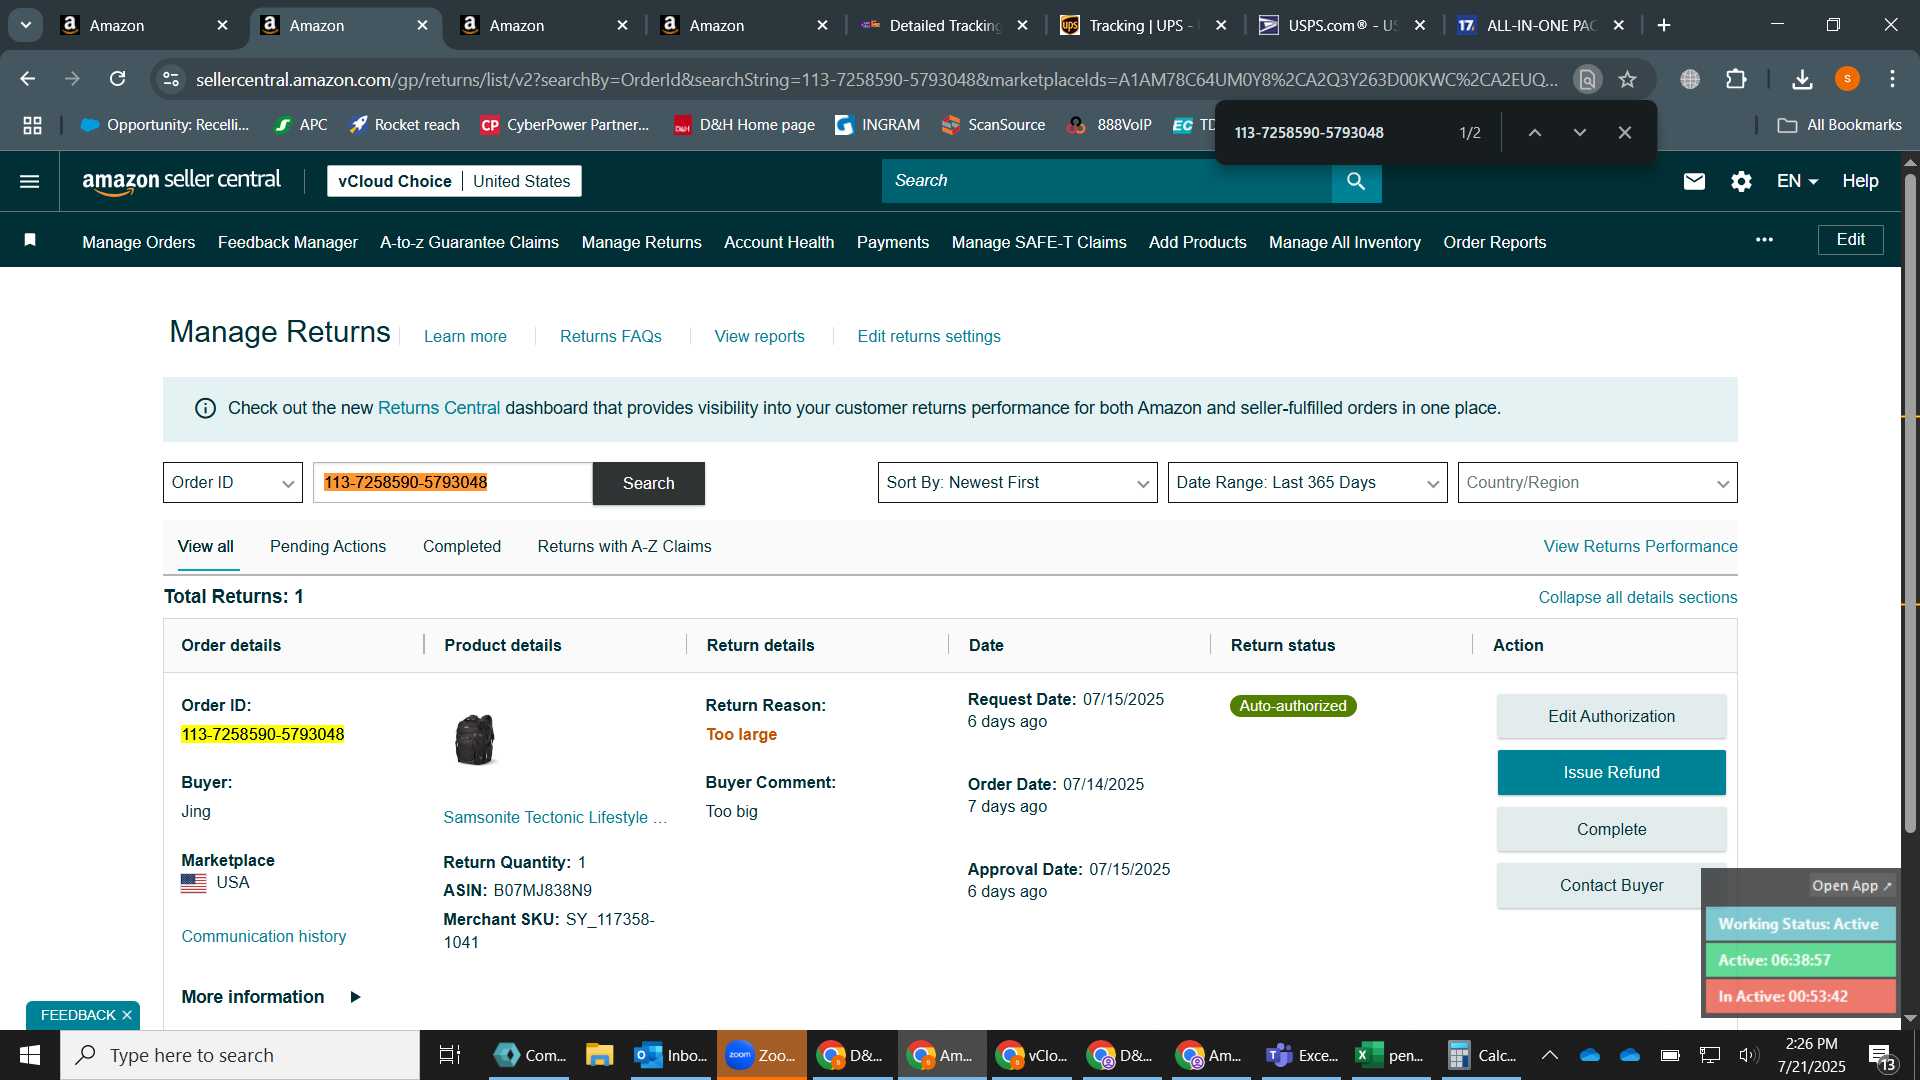The width and height of the screenshot is (1920, 1080).
Task: Click the Chrome profile avatar
Action: point(1847,79)
